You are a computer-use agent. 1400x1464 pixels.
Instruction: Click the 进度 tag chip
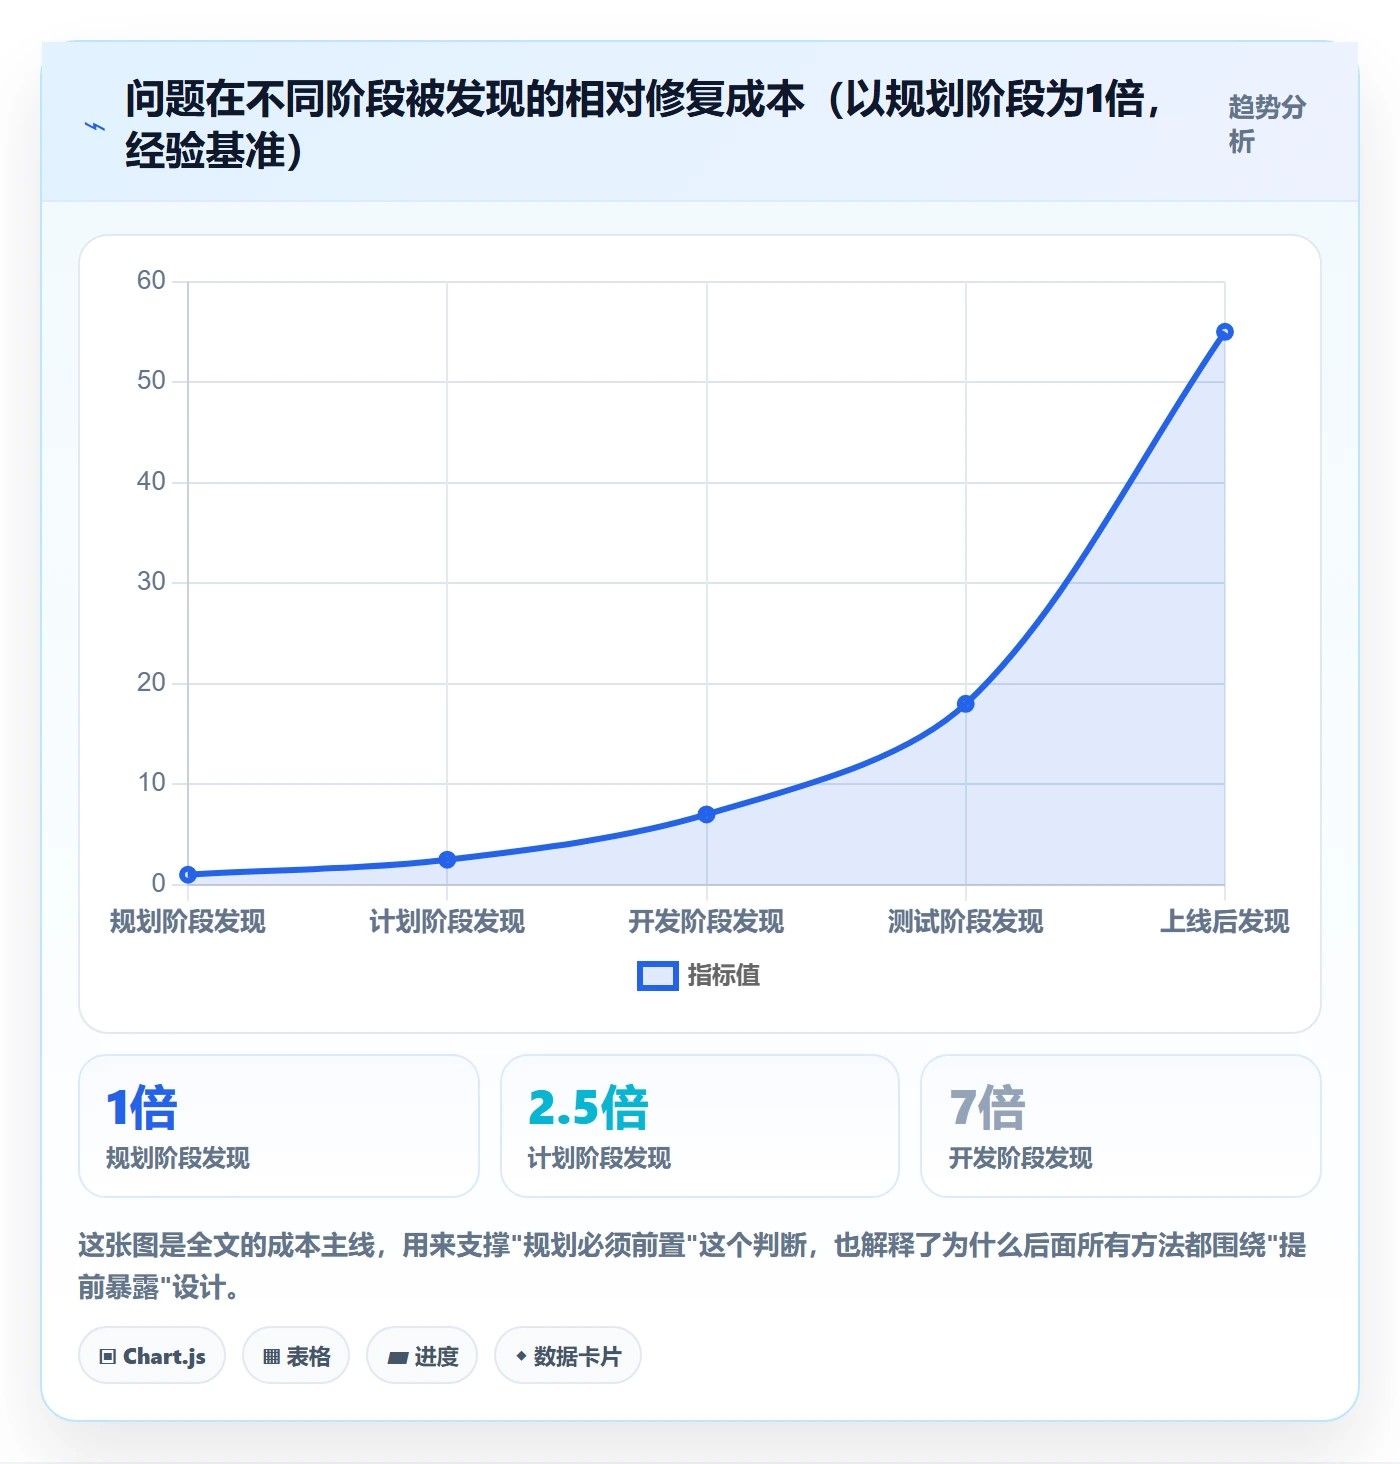coord(422,1356)
